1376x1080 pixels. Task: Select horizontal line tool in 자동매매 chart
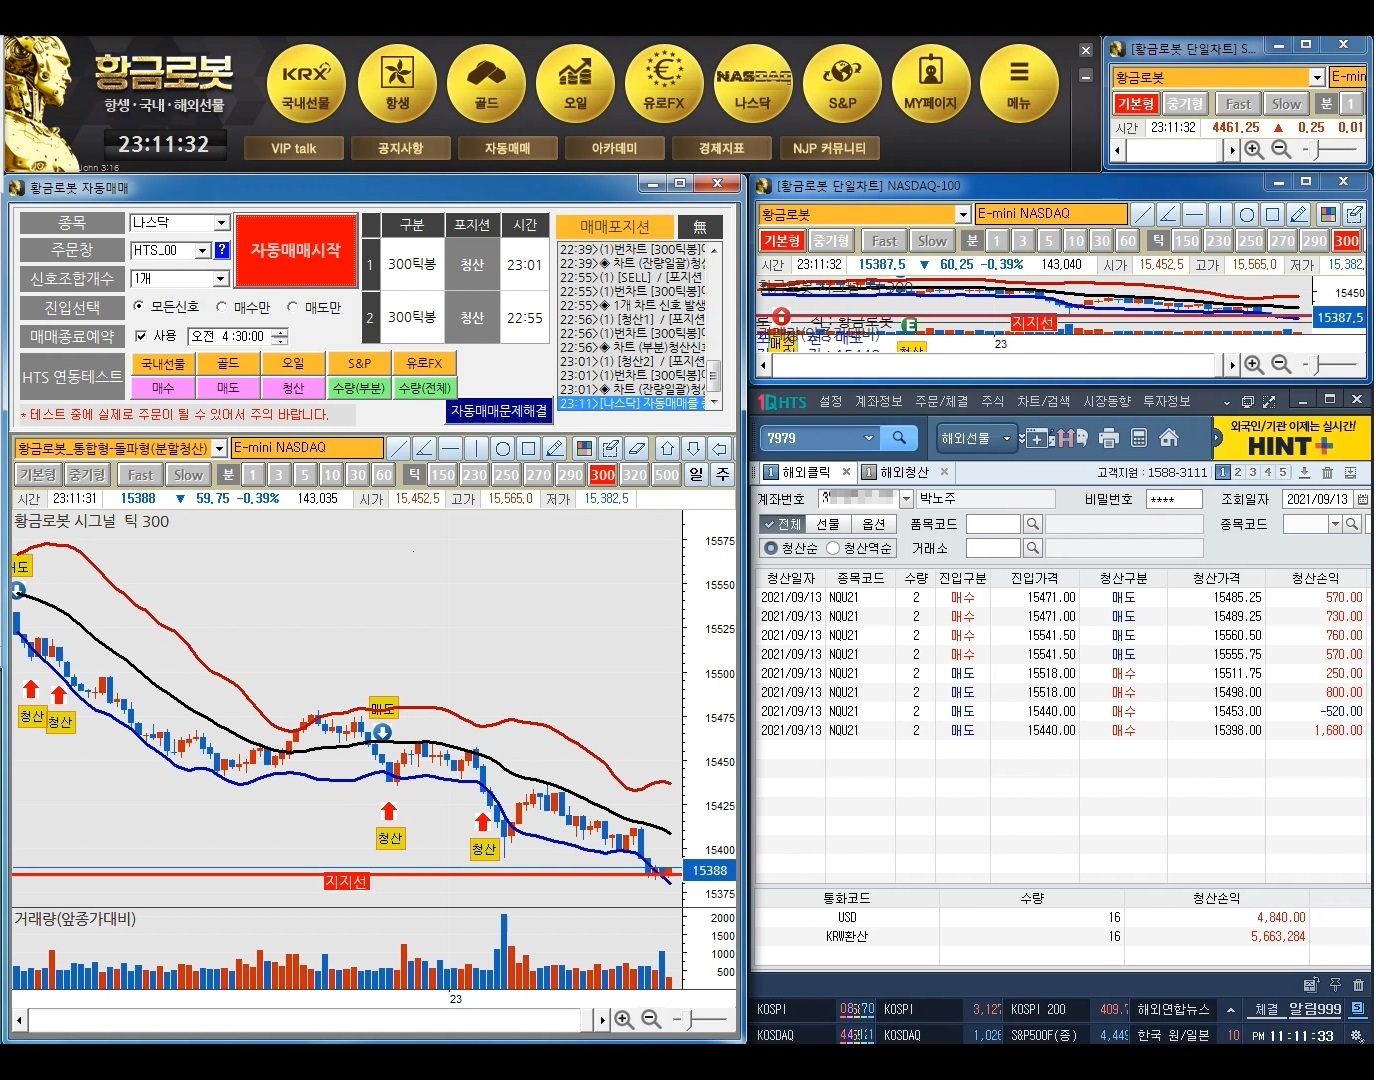tap(450, 448)
